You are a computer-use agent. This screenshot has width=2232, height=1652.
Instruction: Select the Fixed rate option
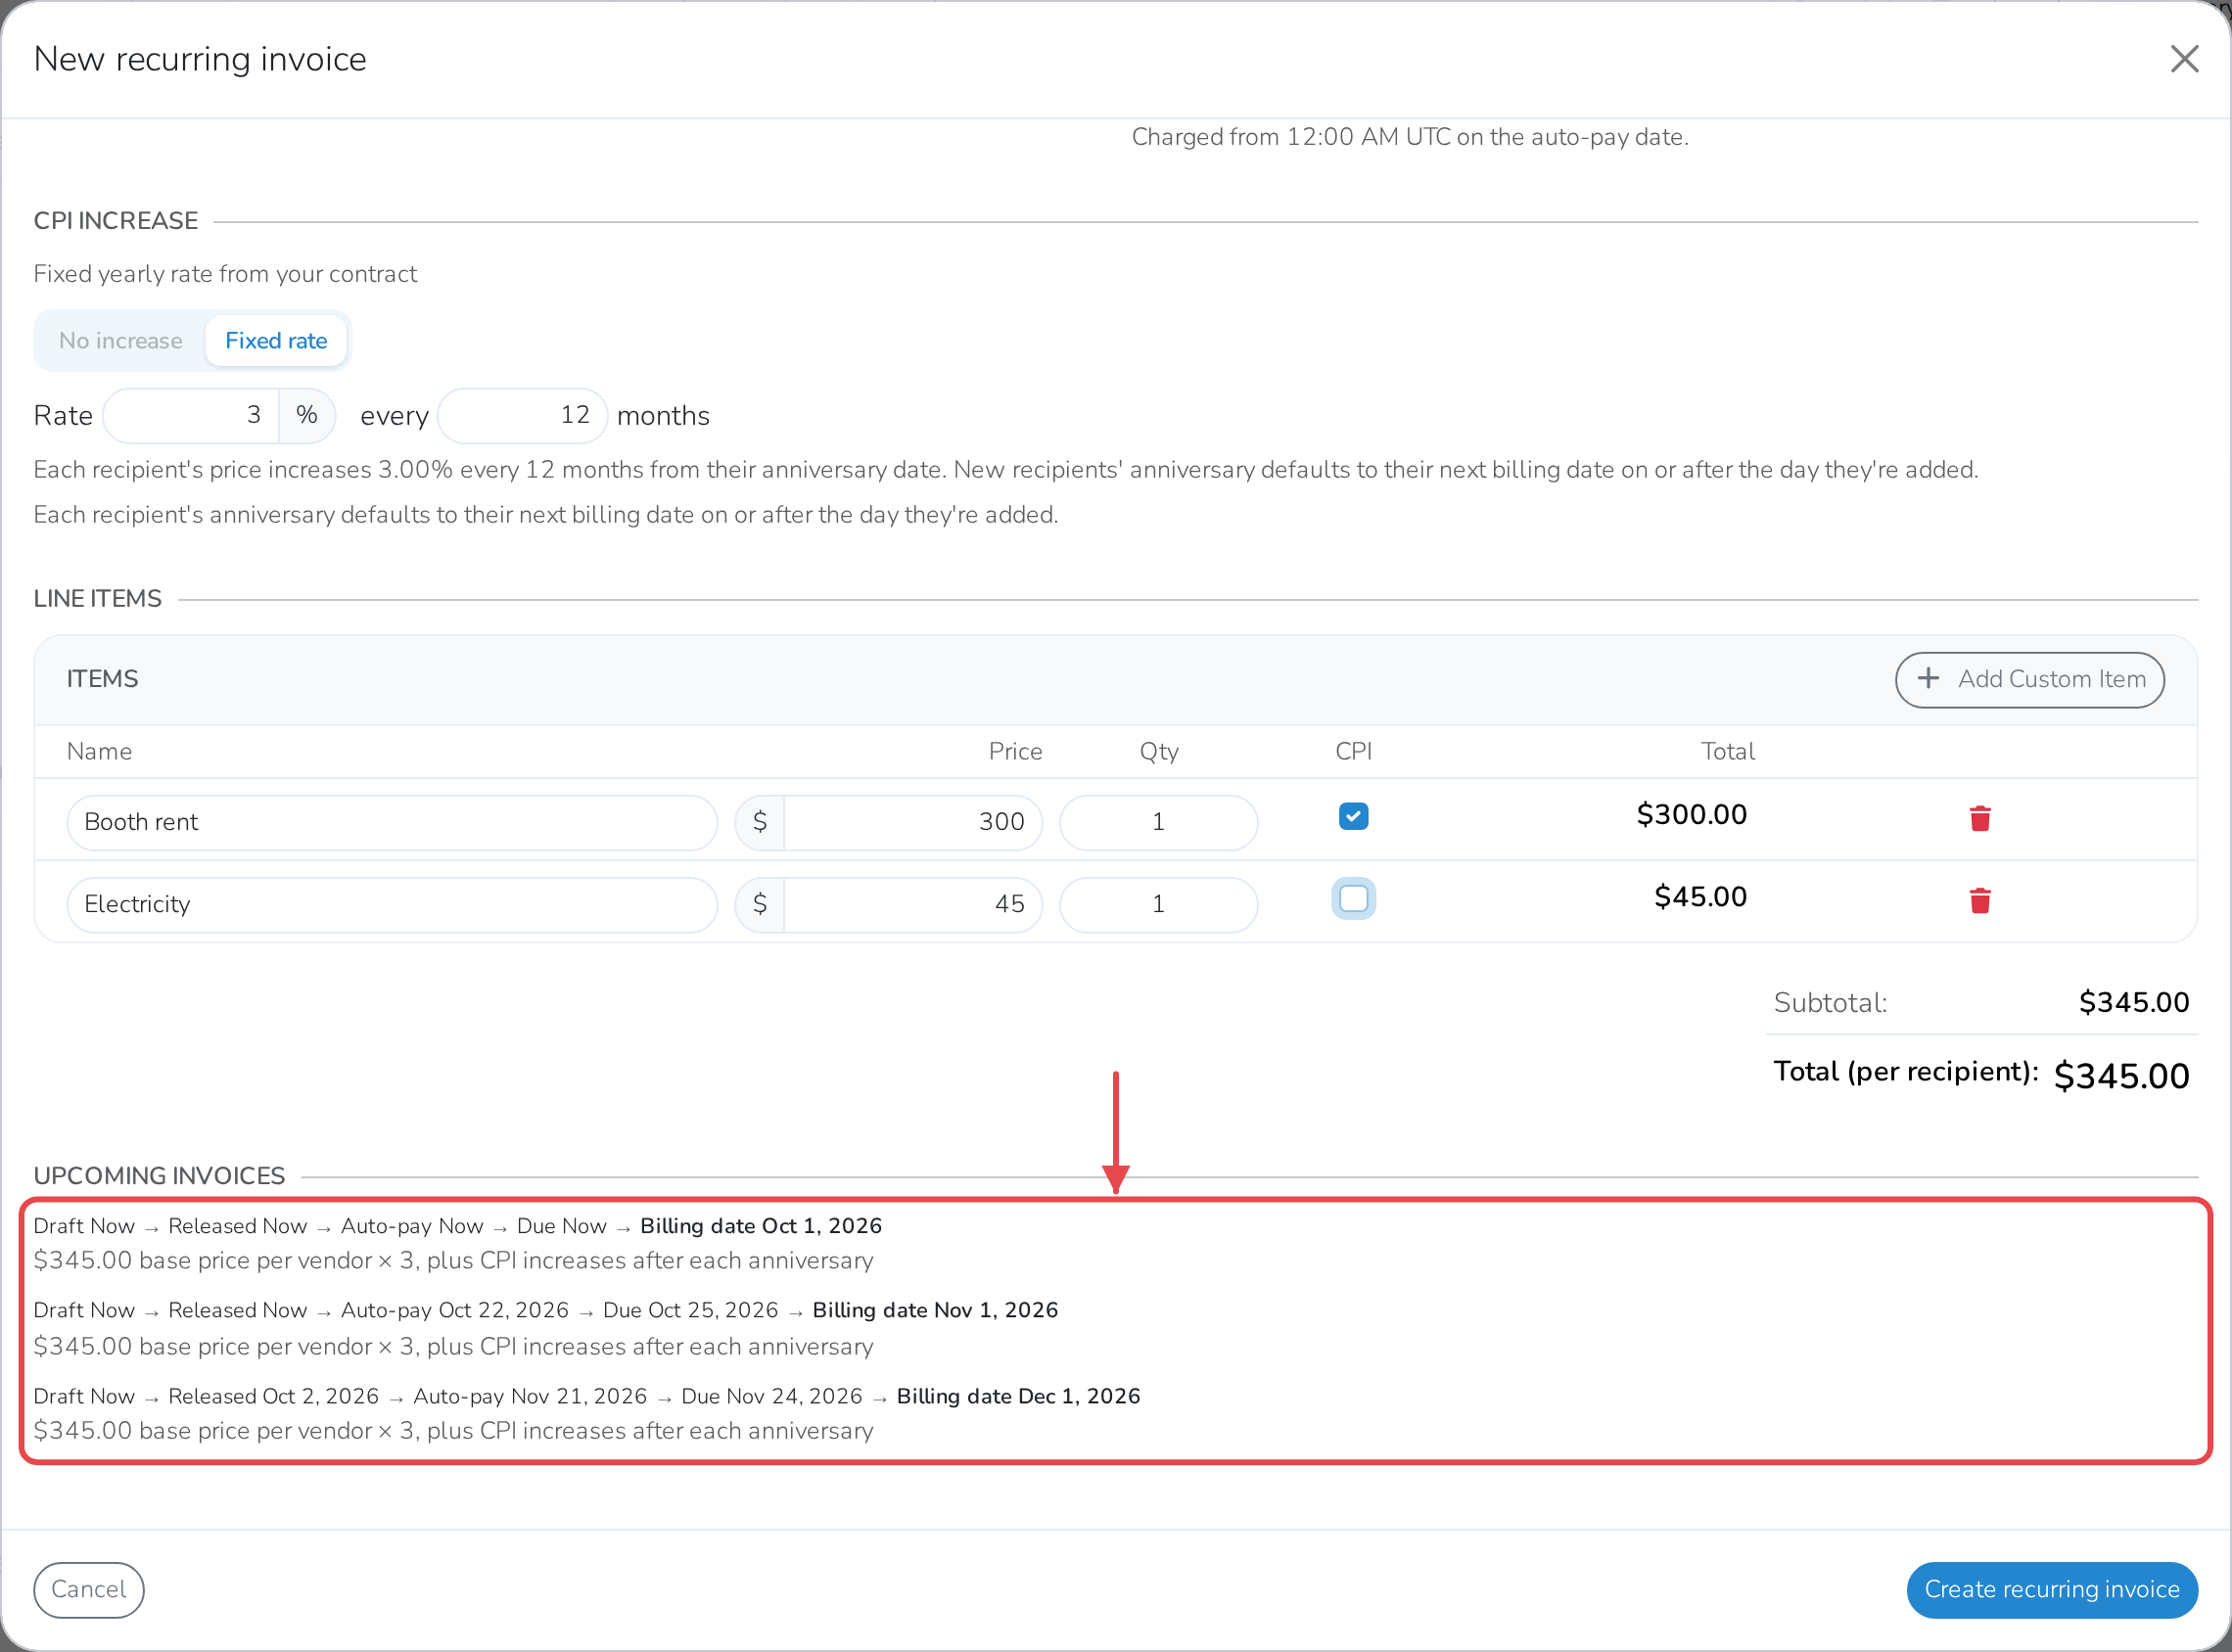(276, 341)
